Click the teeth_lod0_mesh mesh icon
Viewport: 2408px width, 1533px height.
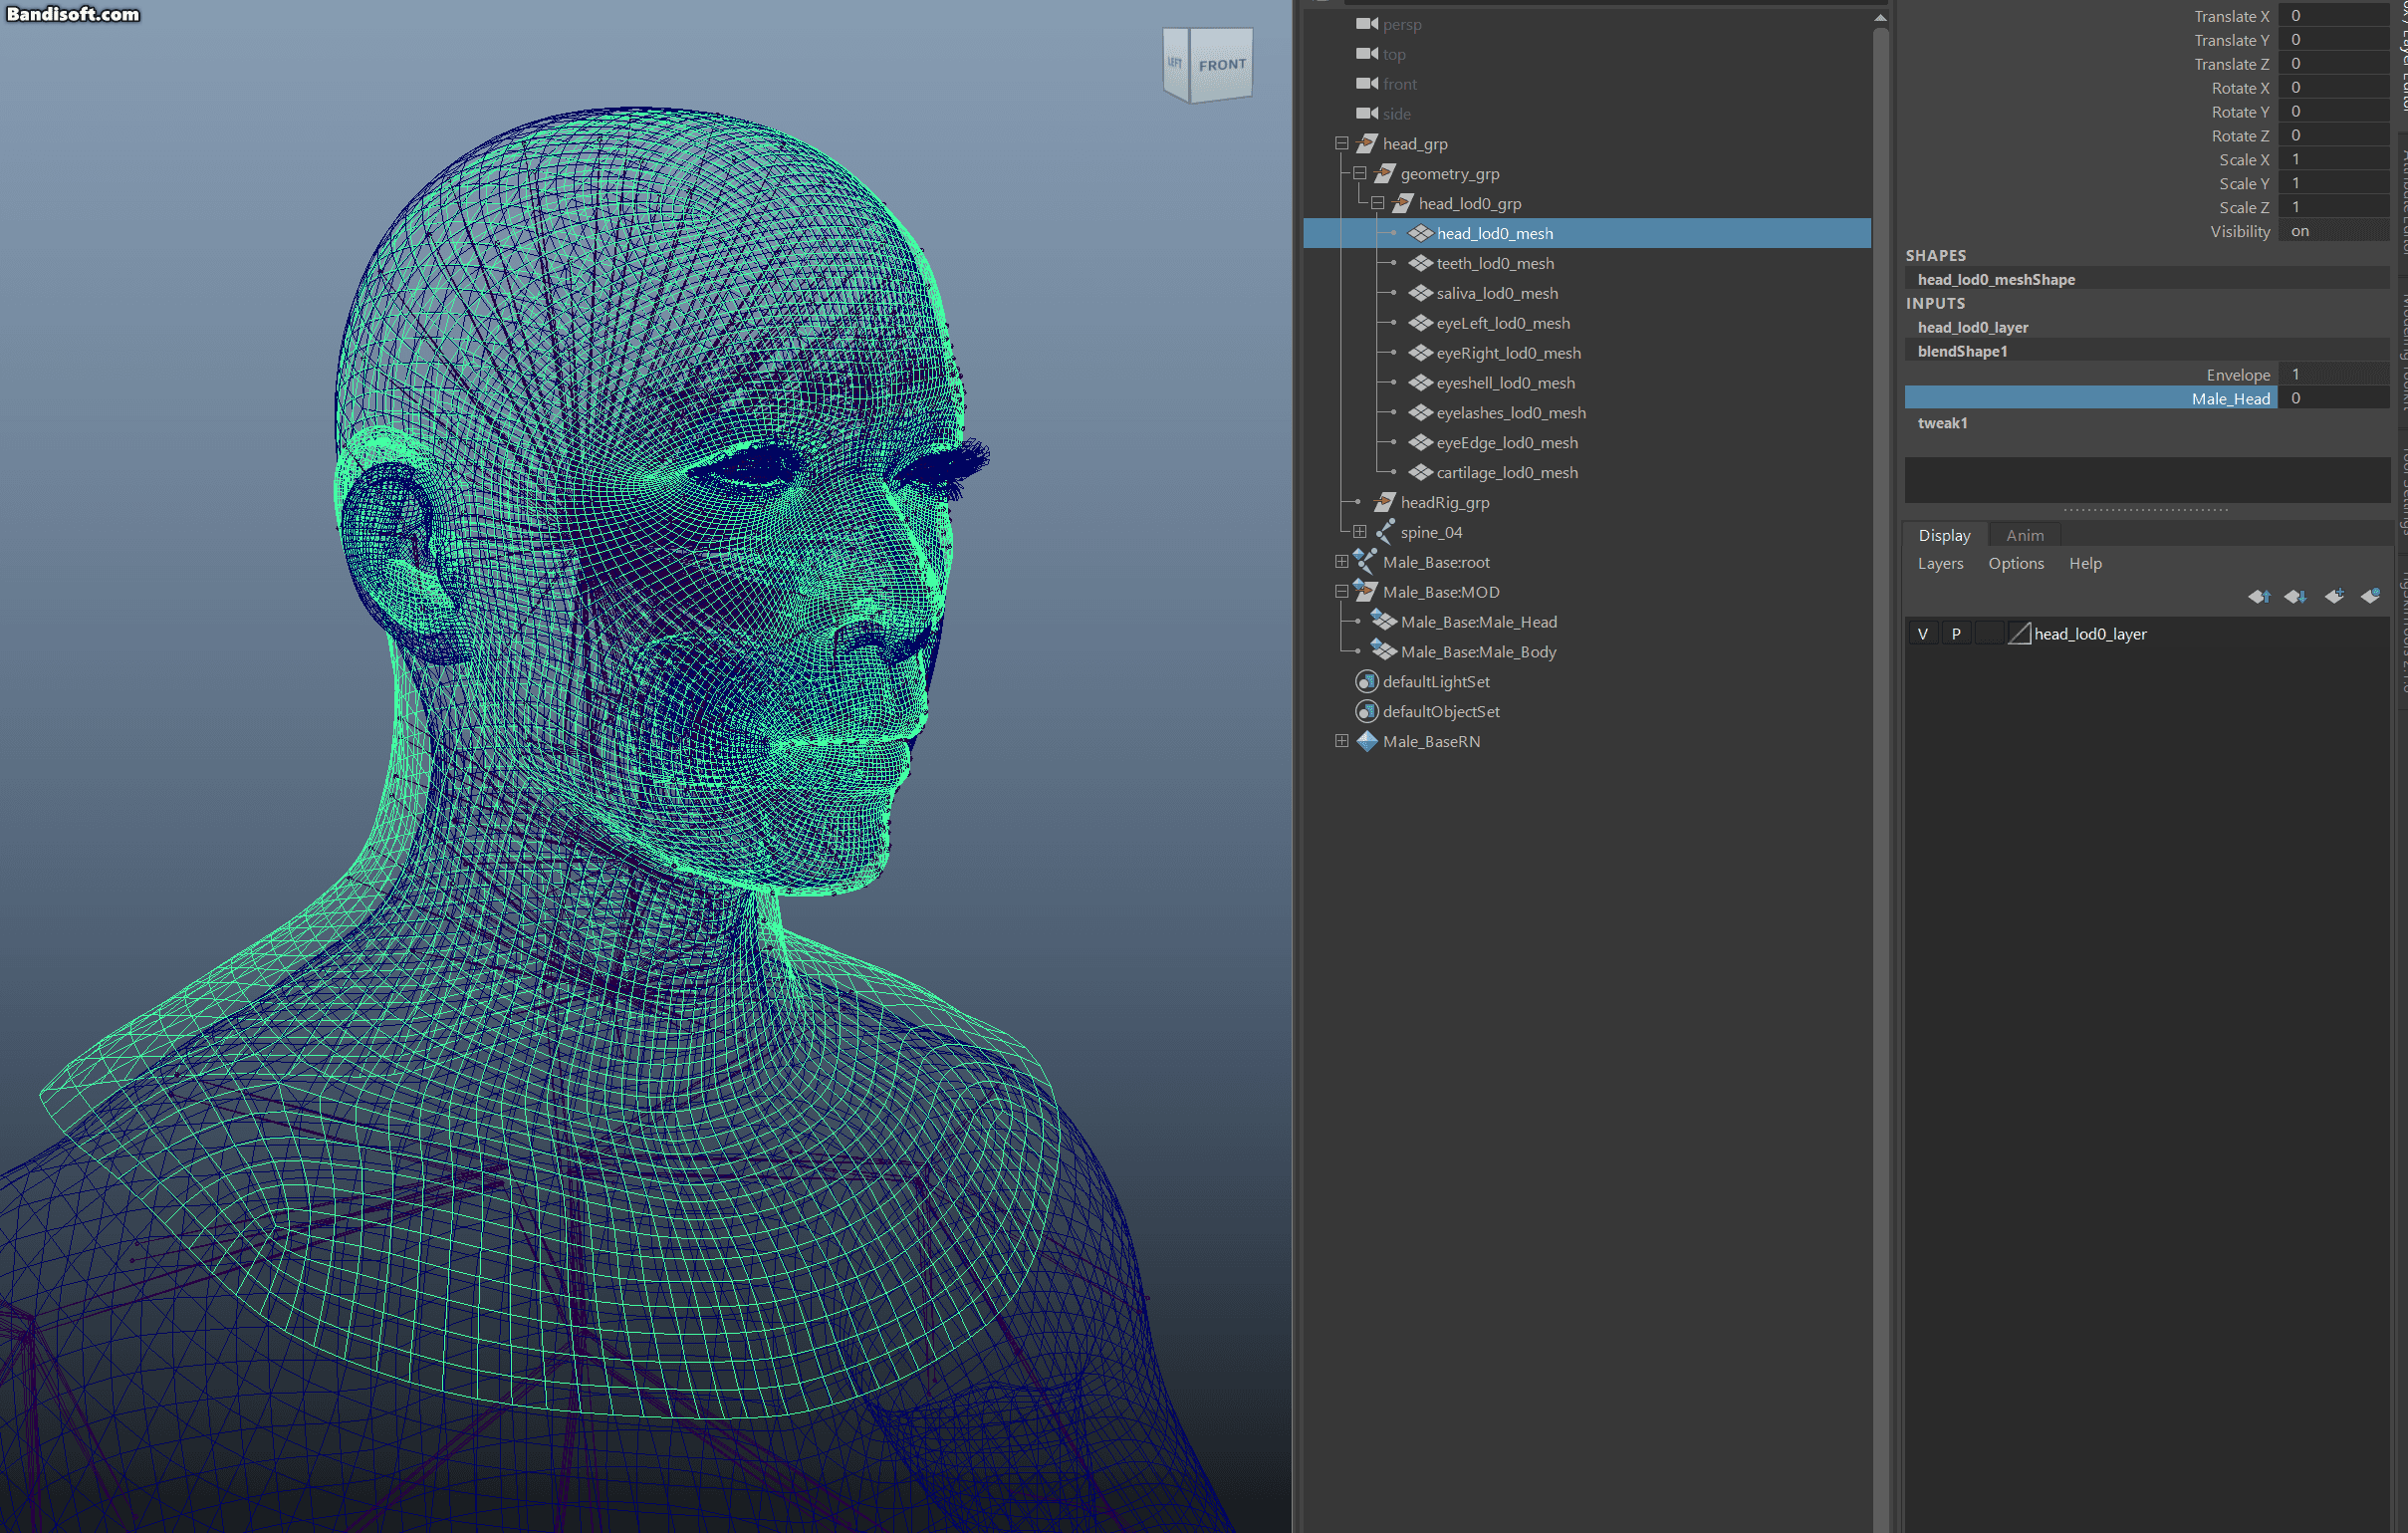(x=1420, y=263)
